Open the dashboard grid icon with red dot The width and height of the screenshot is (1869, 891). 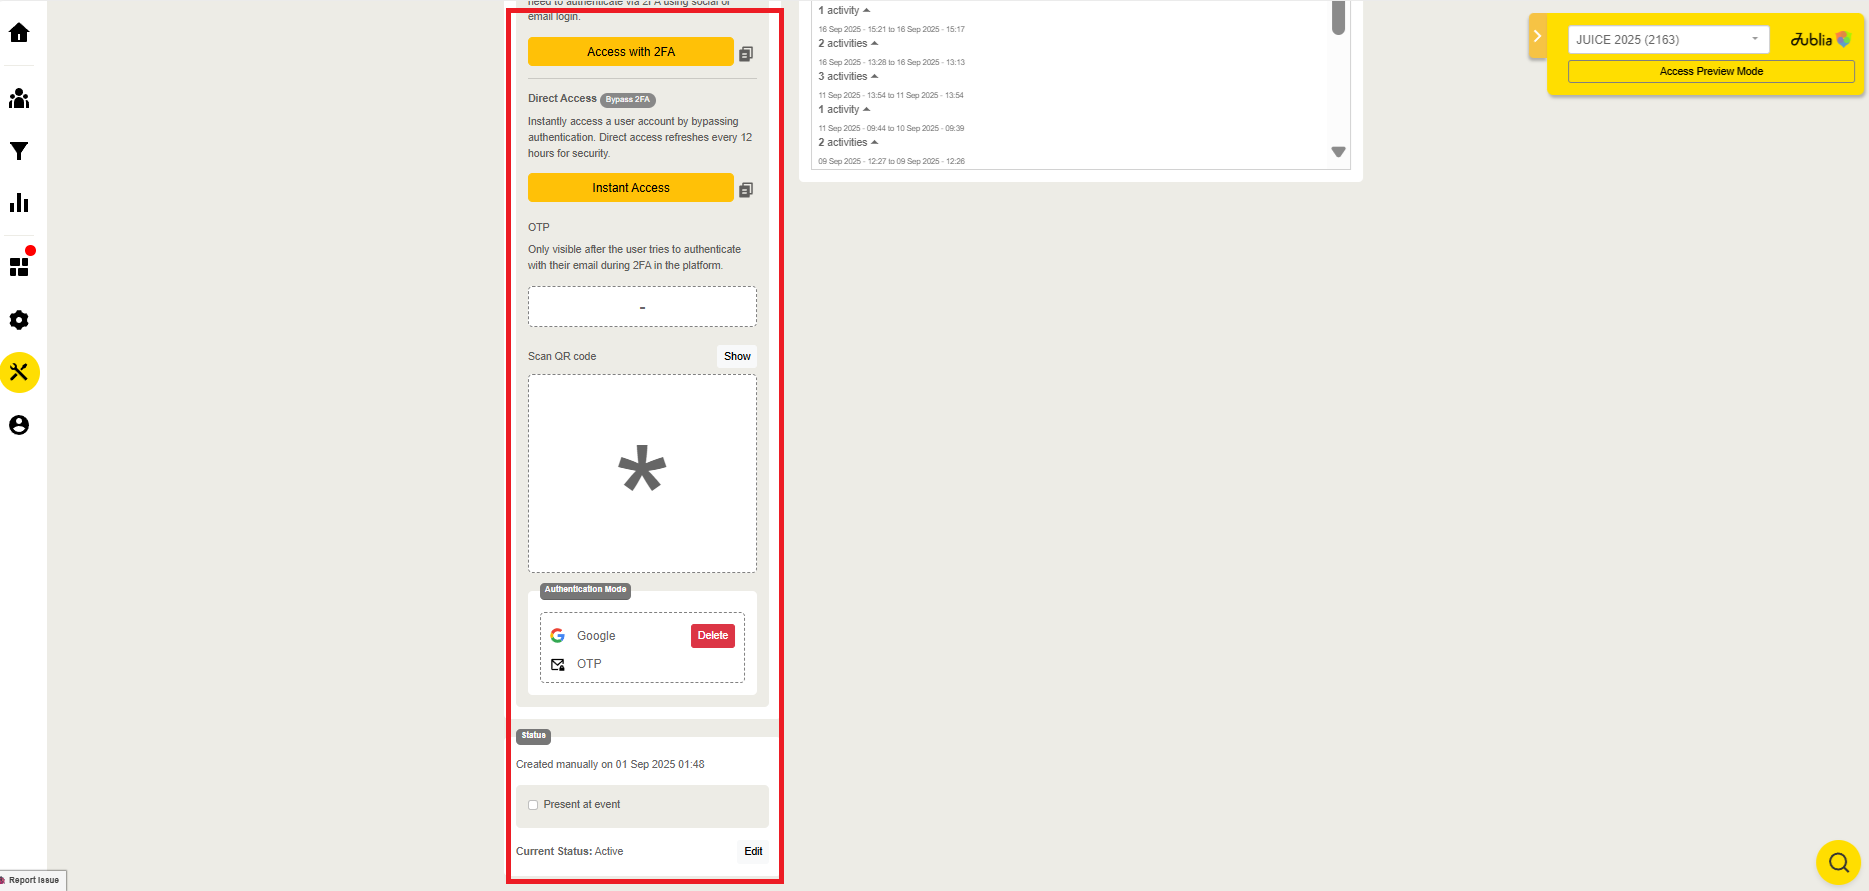(x=19, y=266)
